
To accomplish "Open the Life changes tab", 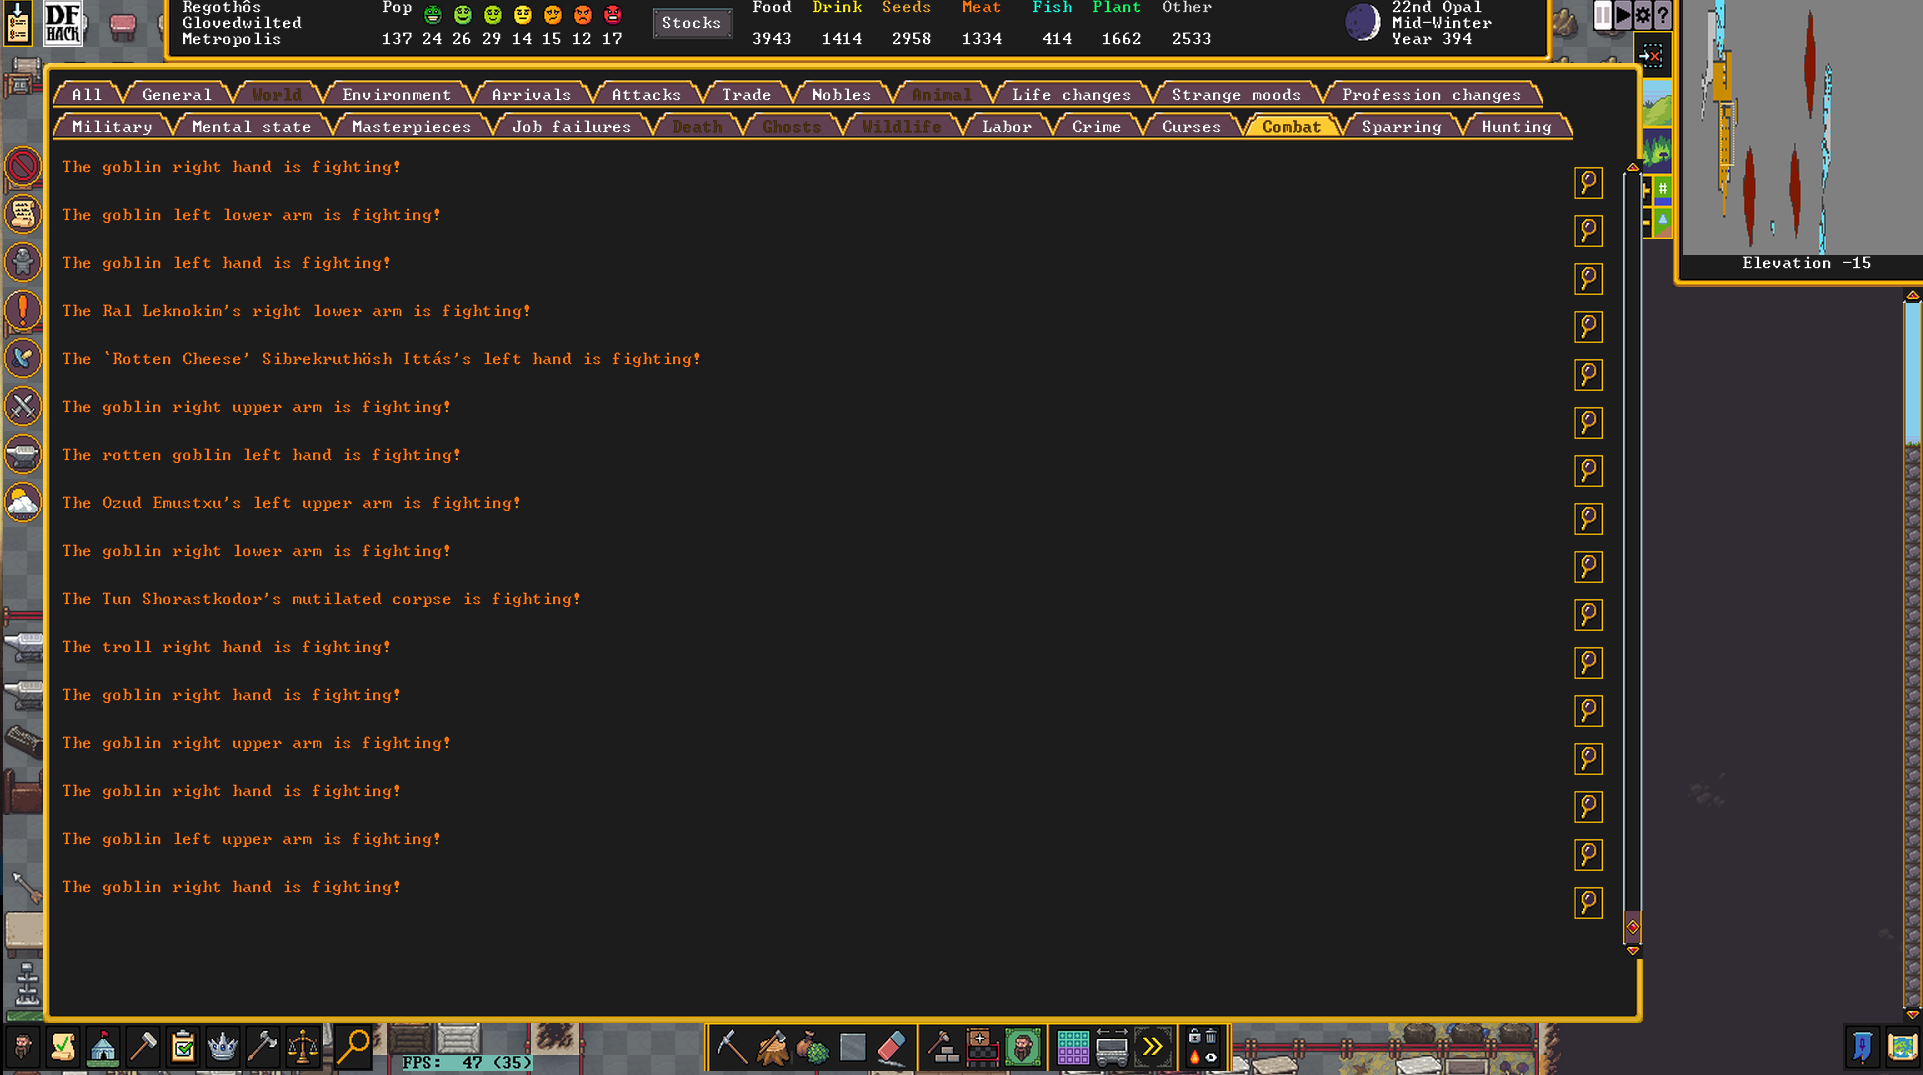I will 1071,94.
